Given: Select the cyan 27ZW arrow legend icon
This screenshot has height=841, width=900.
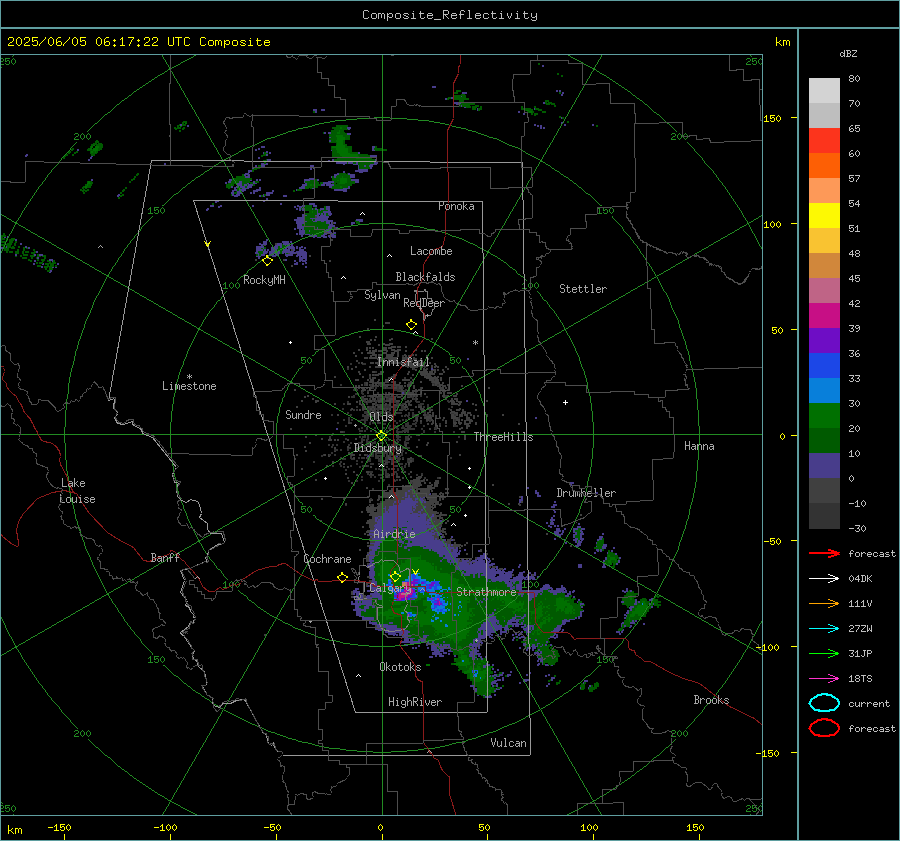Looking at the screenshot, I should pyautogui.click(x=824, y=629).
